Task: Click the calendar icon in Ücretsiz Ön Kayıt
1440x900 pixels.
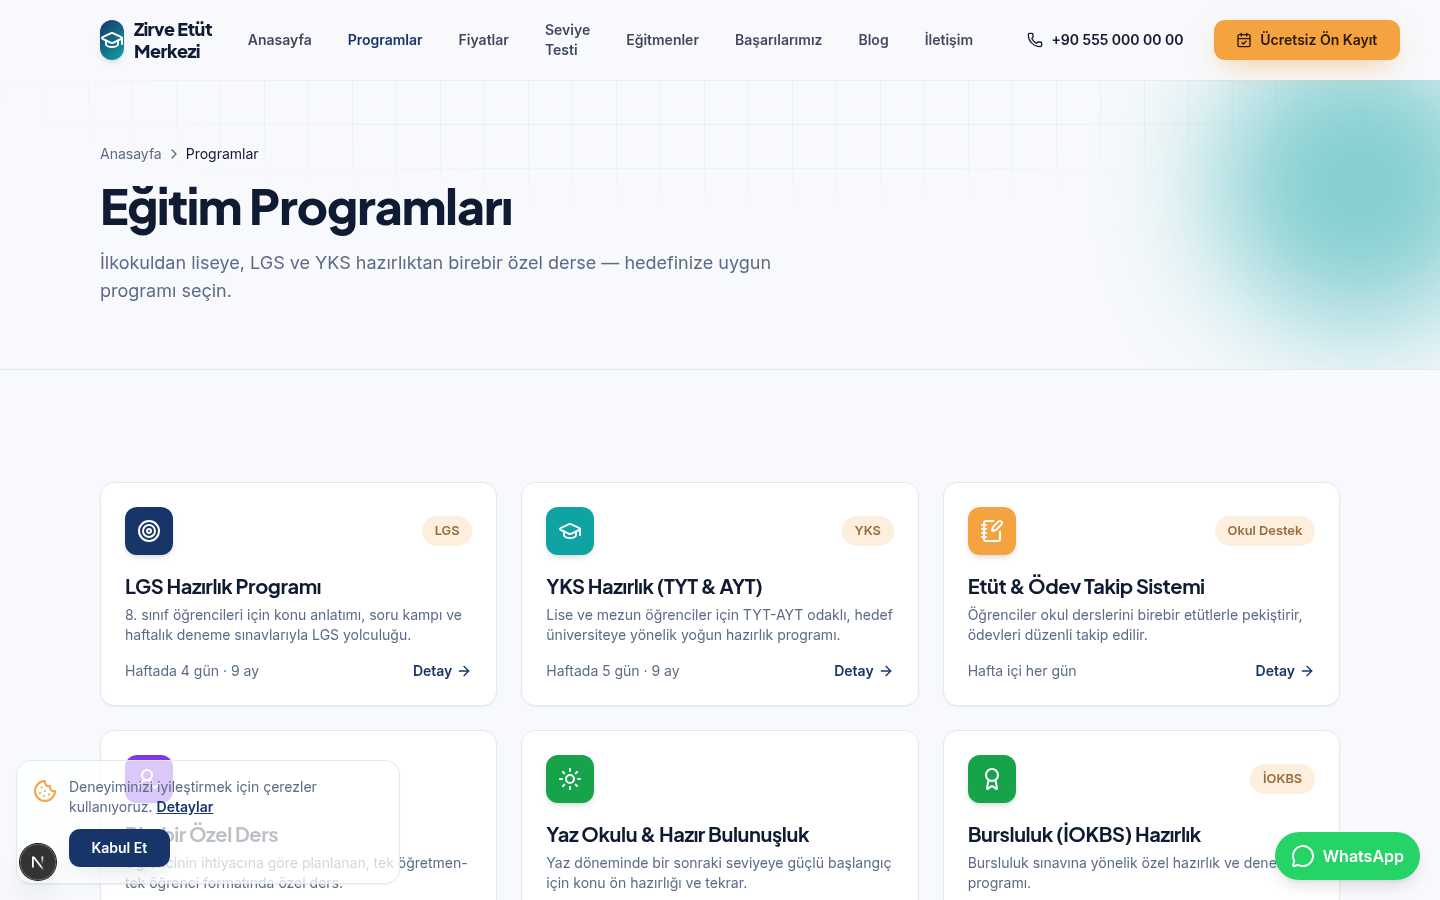Action: (x=1244, y=40)
